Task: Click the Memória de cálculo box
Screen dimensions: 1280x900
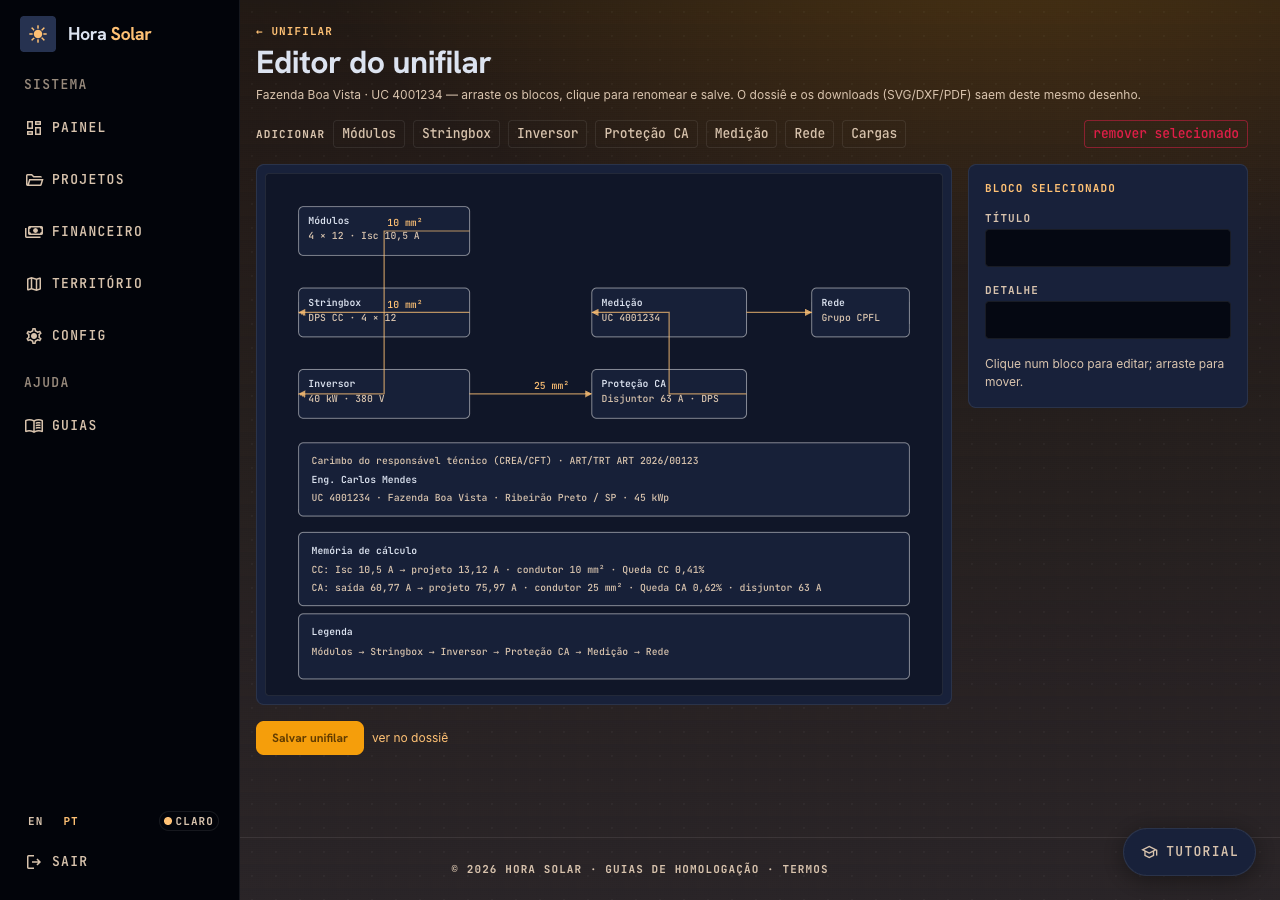Action: pyautogui.click(x=604, y=569)
